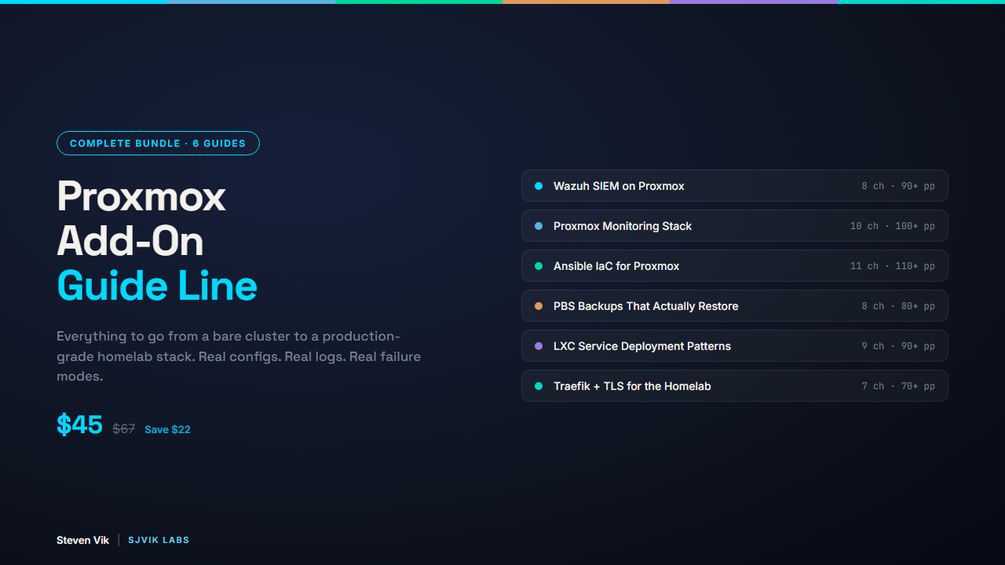Click the Proxmox heading word

(141, 196)
